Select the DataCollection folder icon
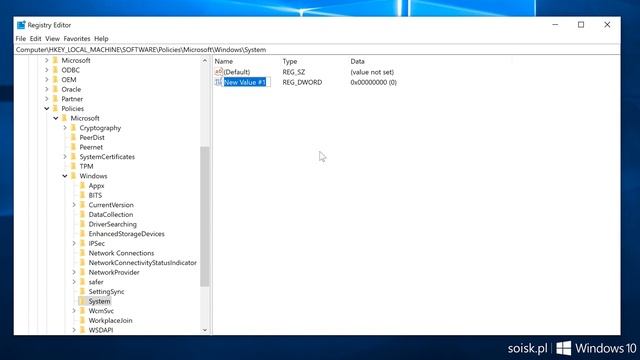The width and height of the screenshot is (640, 360). 83,214
